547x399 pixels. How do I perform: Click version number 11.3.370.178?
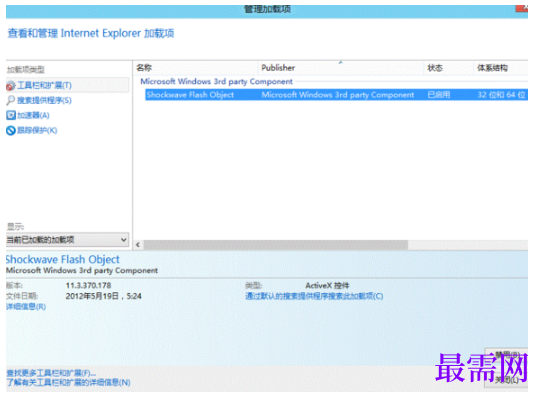click(89, 286)
